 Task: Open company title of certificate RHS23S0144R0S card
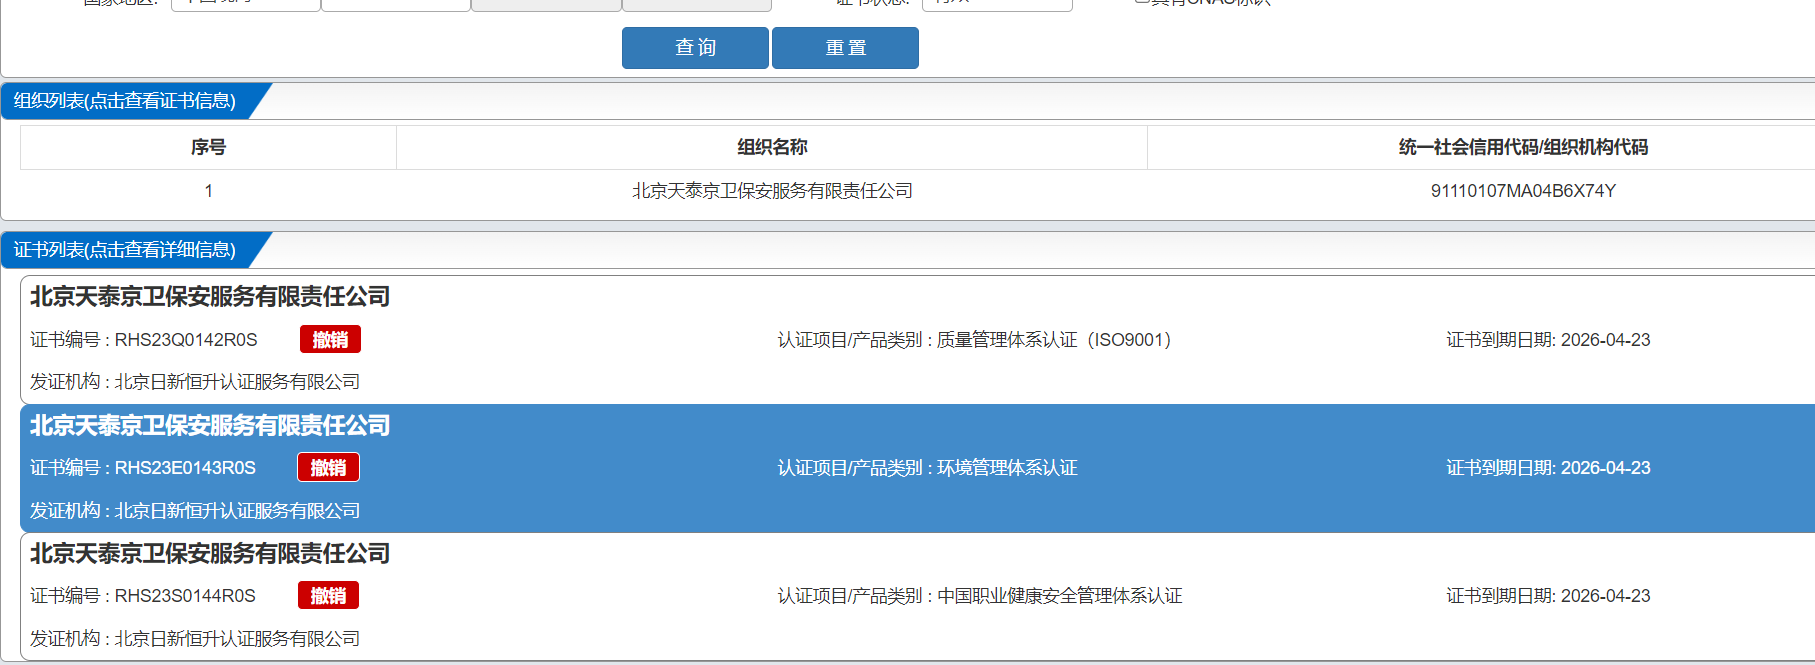[210, 554]
